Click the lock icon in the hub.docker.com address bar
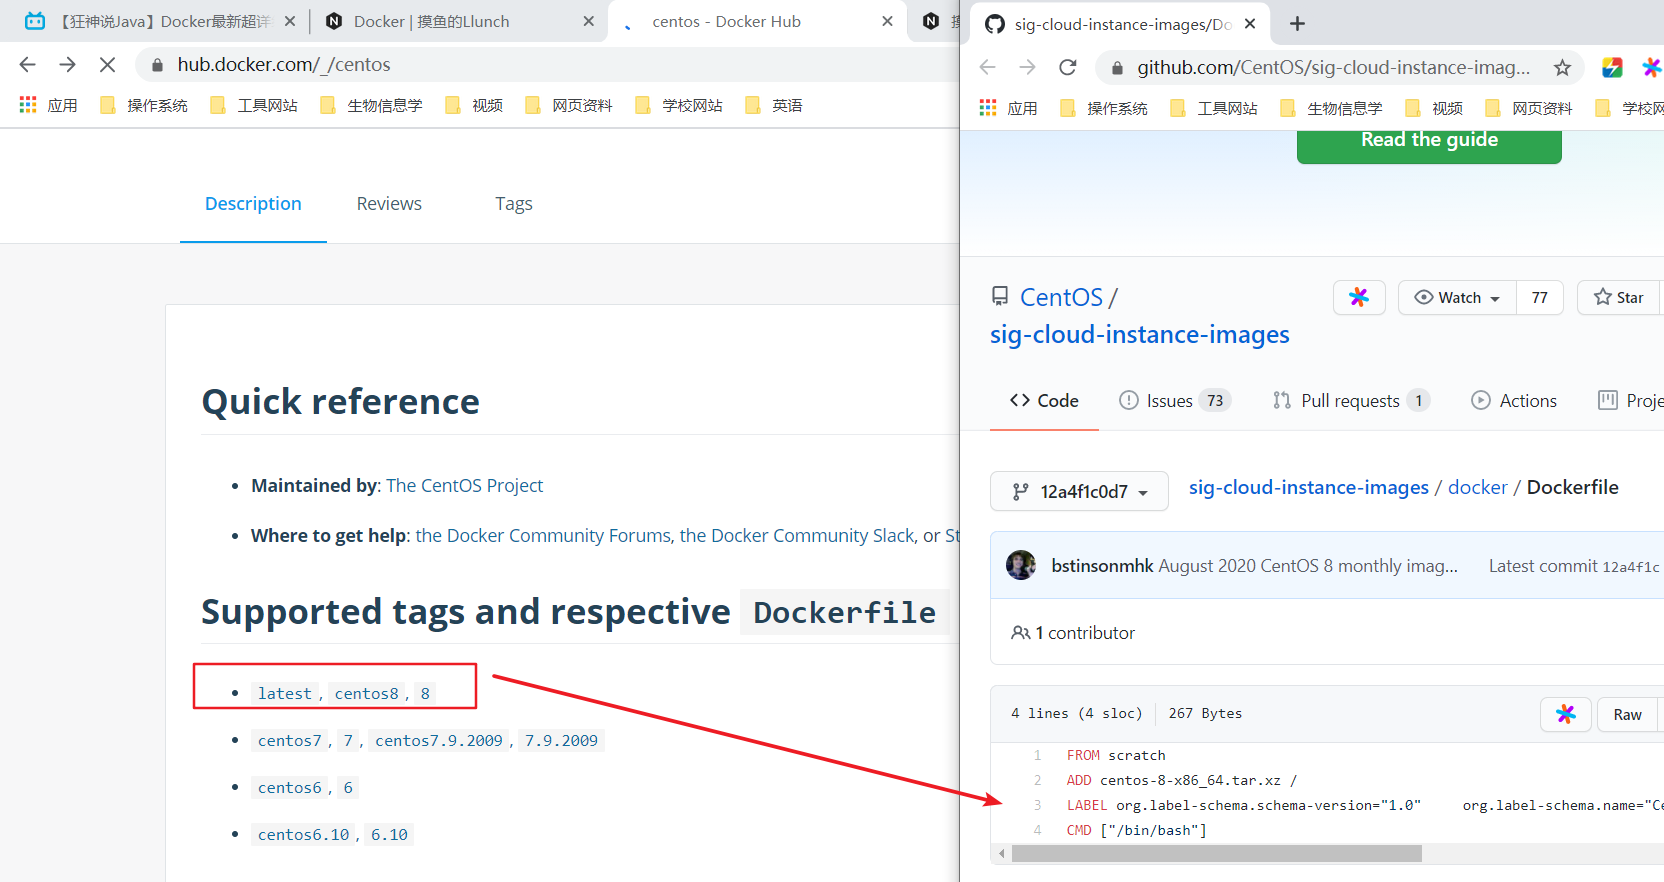Screen dimensions: 1664x882 157,65
